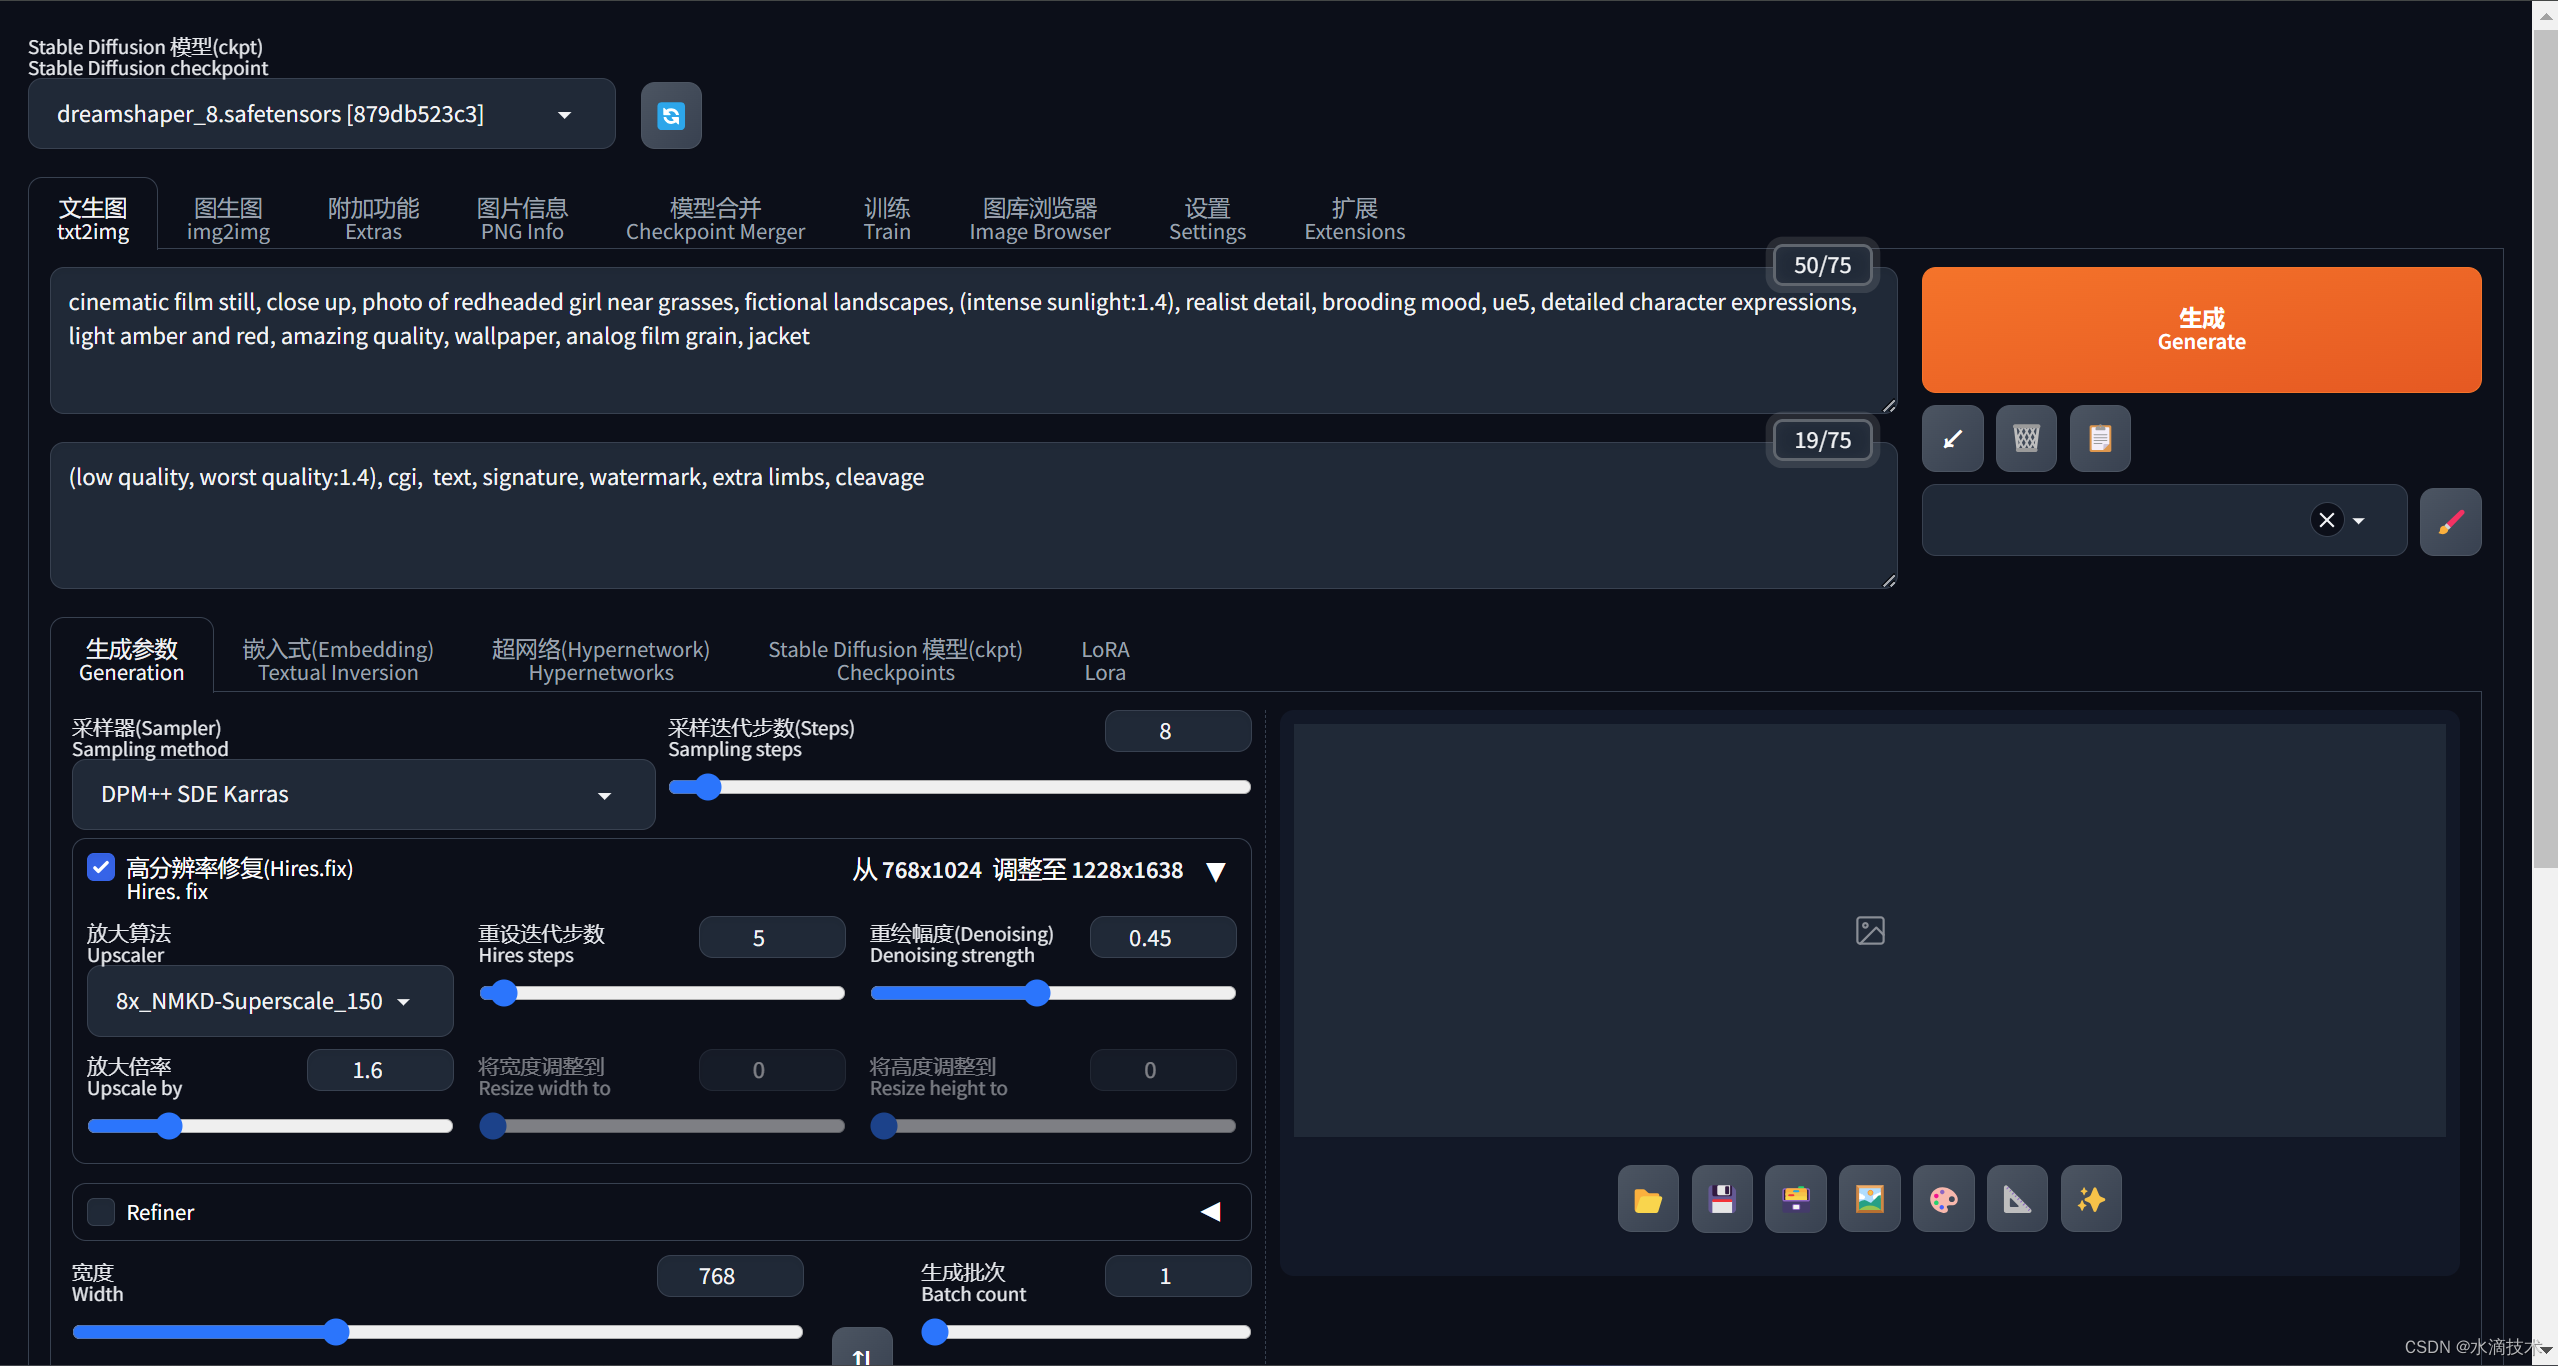Click the Sampling steps slider handle

708,787
